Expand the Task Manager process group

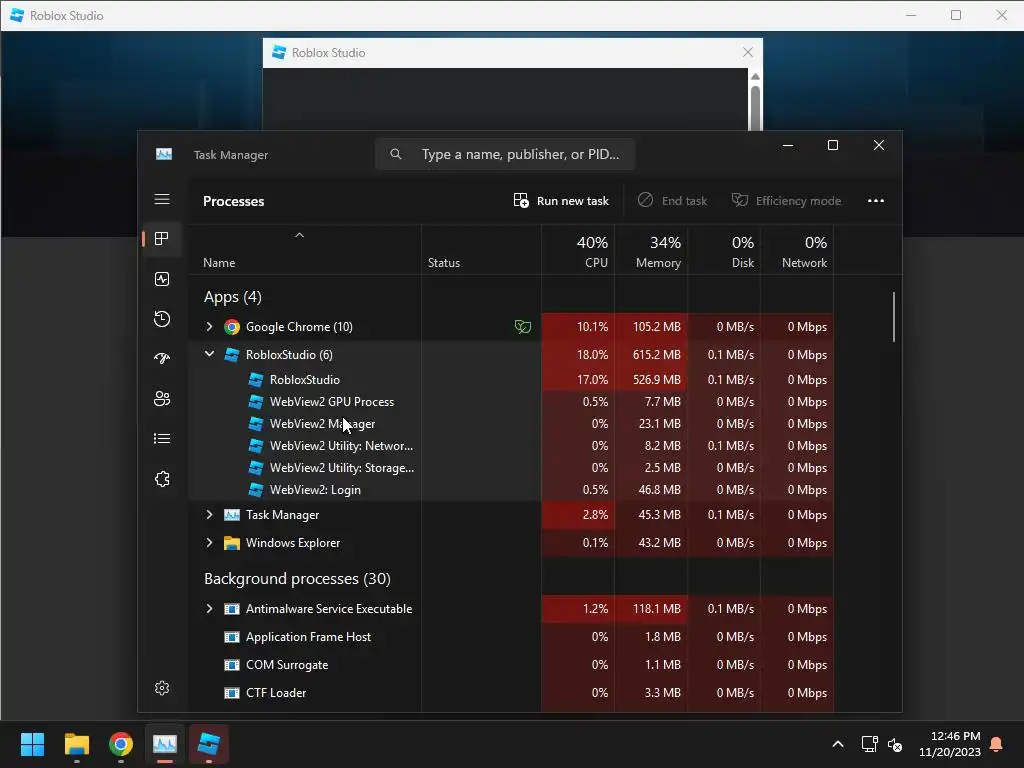pyautogui.click(x=209, y=515)
